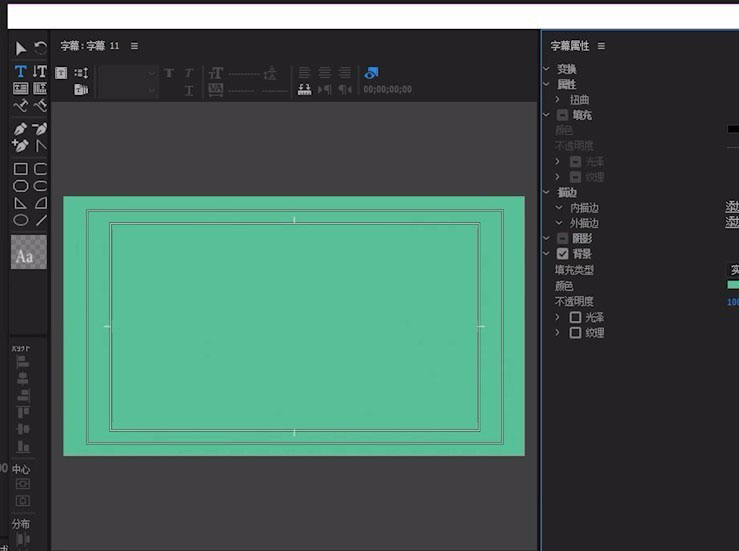This screenshot has height=551, width=739.
Task: Select the Line tool
Action: (x=41, y=220)
